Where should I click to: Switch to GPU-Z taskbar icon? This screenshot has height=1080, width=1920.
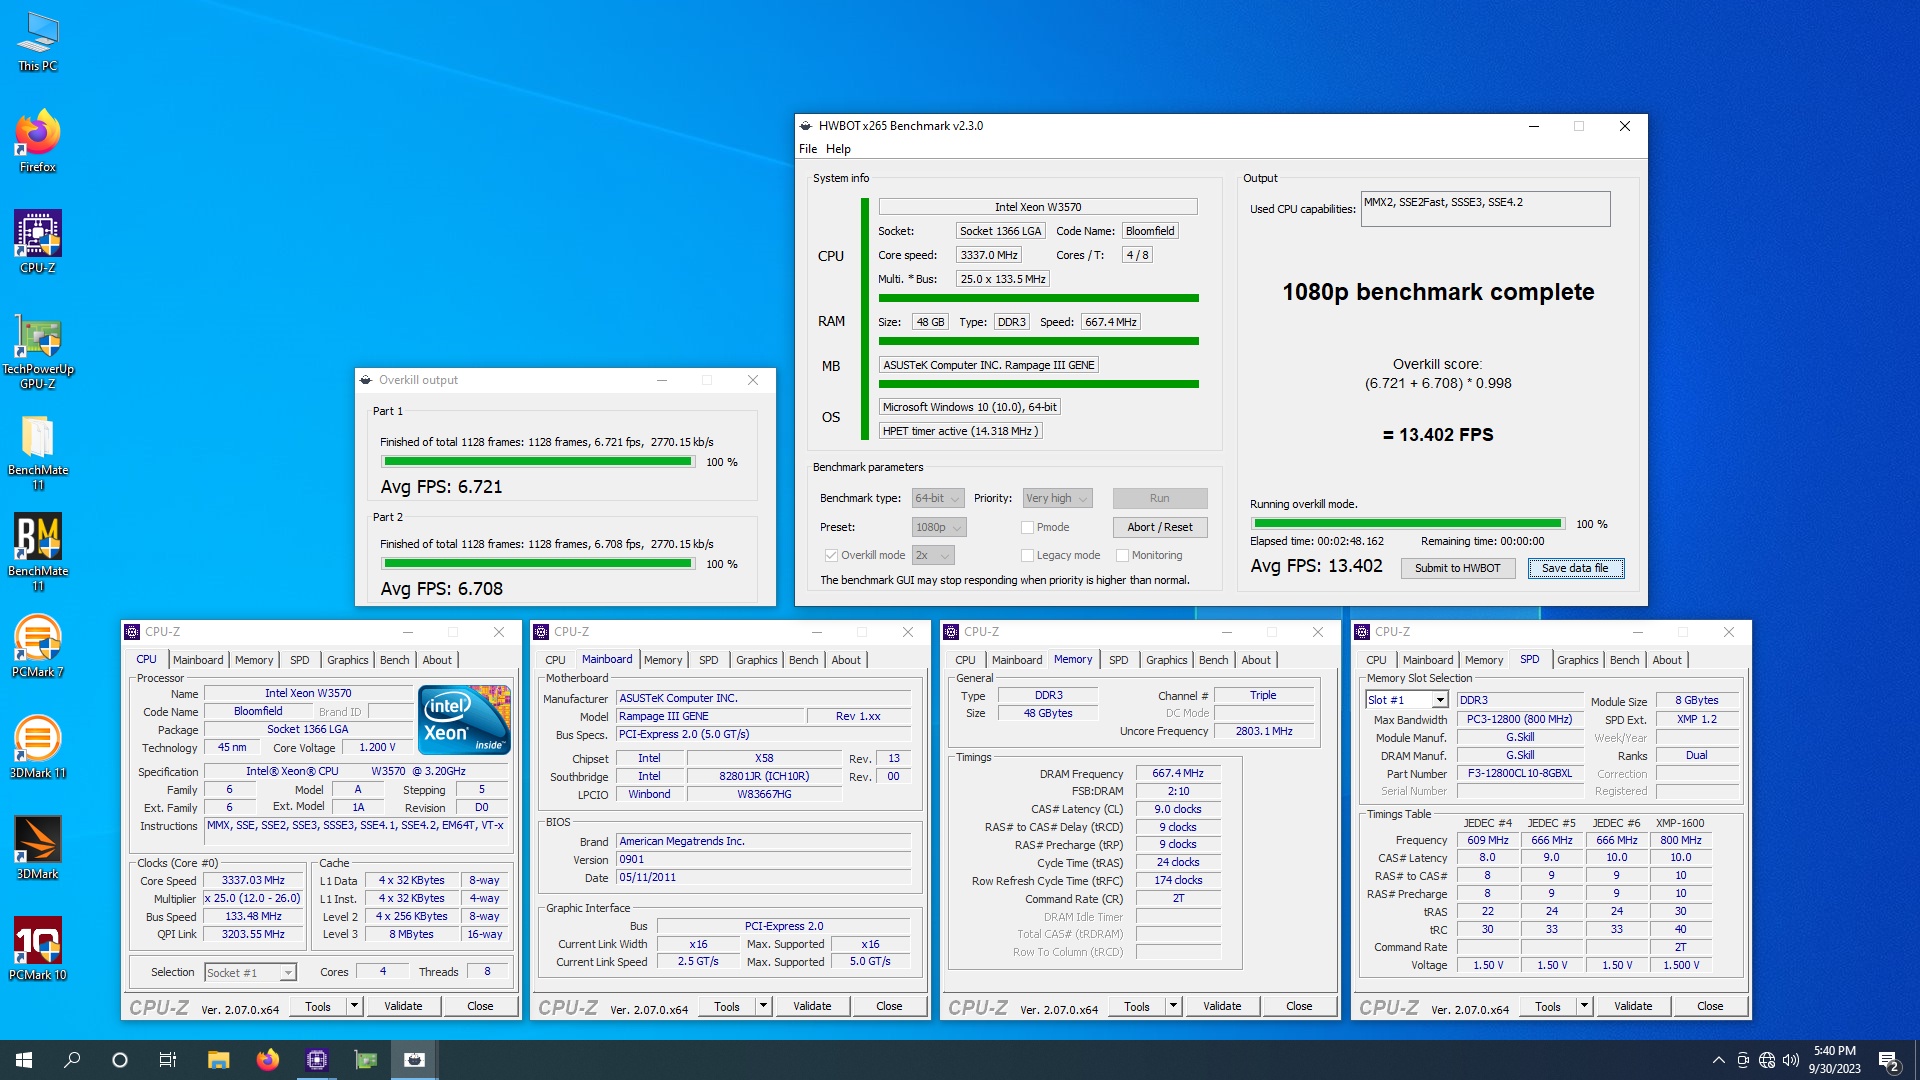point(366,1060)
